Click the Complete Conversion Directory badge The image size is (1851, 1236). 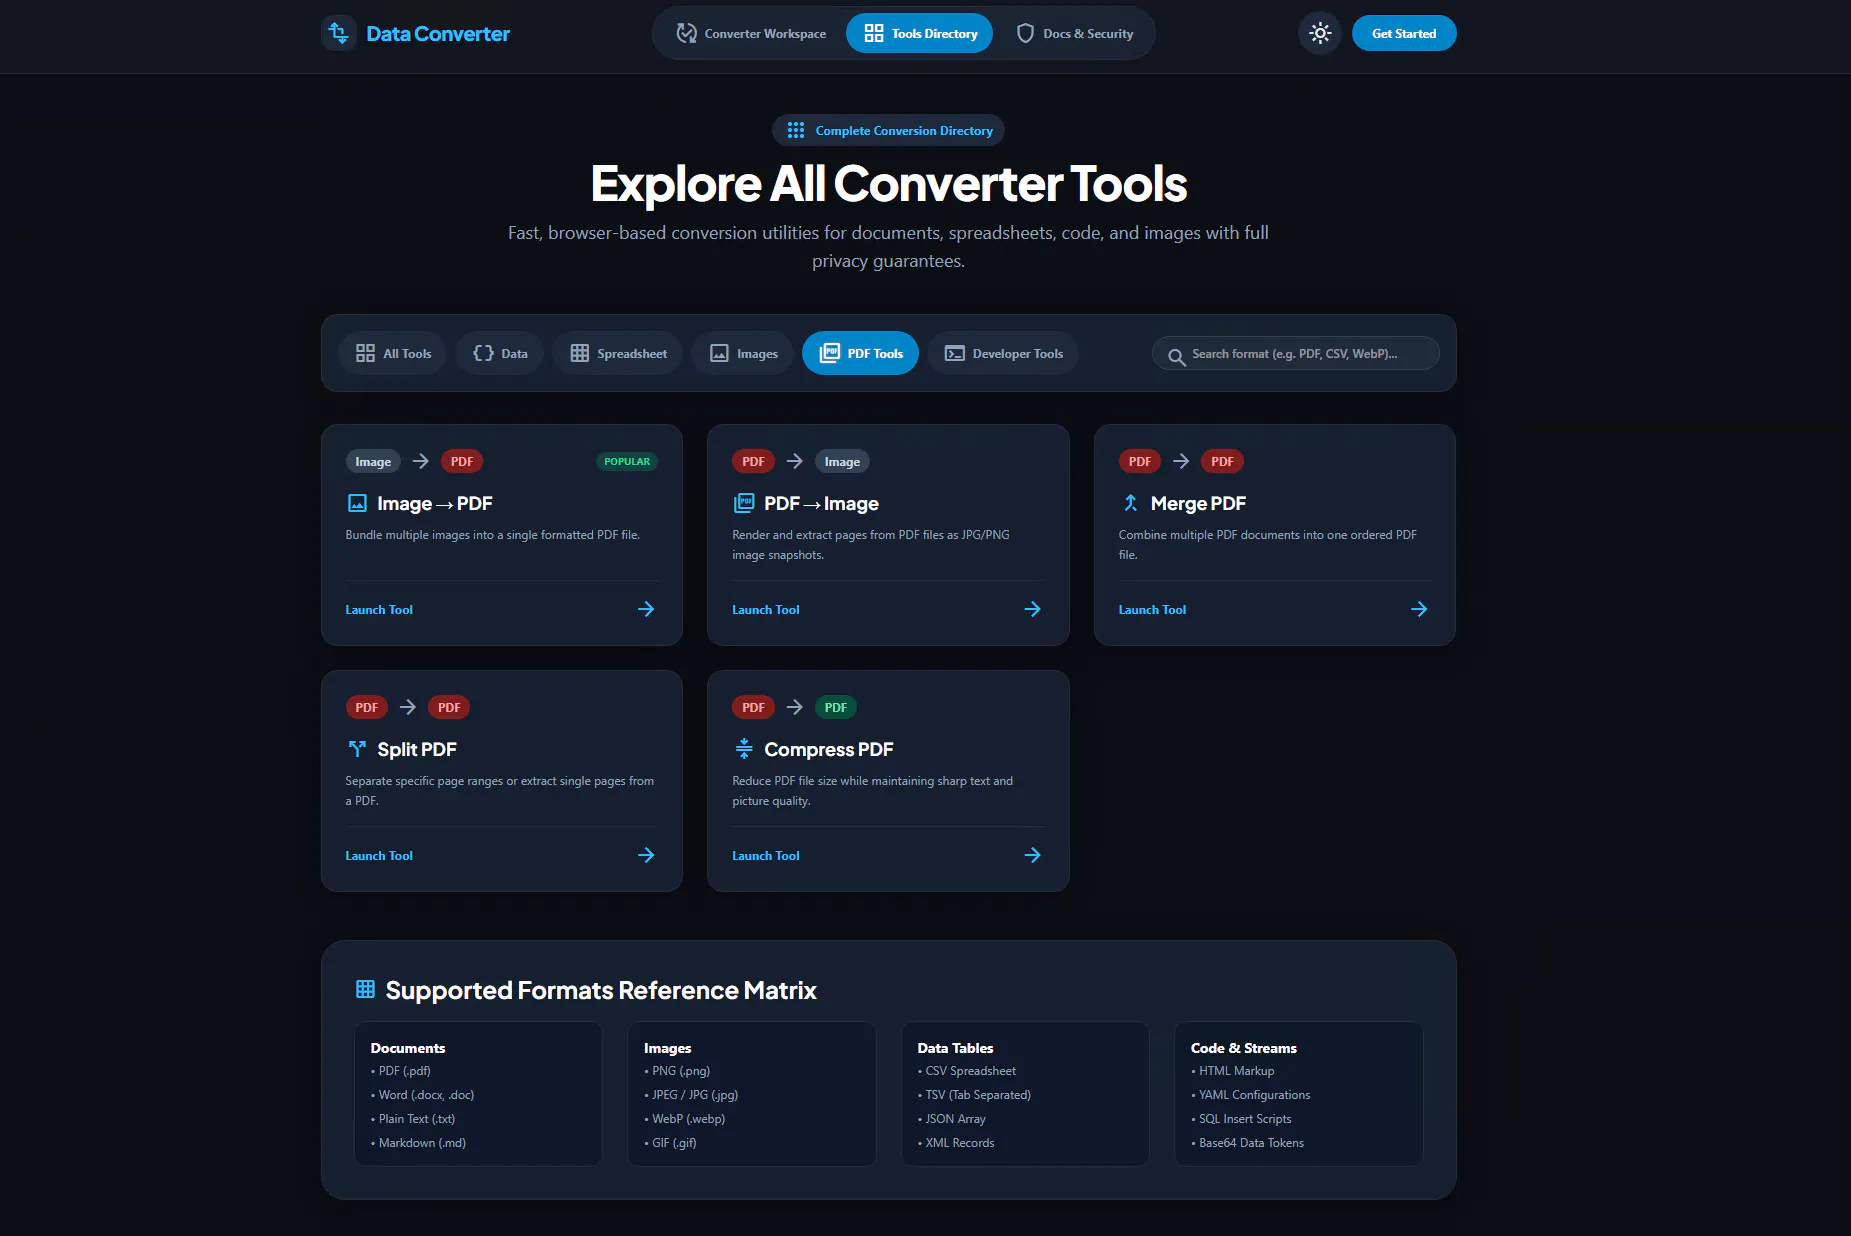(889, 130)
